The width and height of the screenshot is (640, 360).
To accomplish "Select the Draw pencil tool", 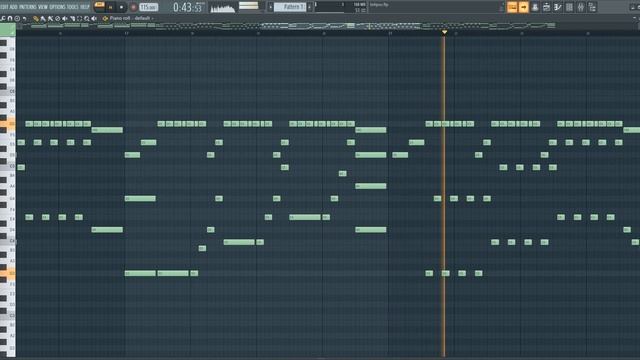I will point(36,18).
